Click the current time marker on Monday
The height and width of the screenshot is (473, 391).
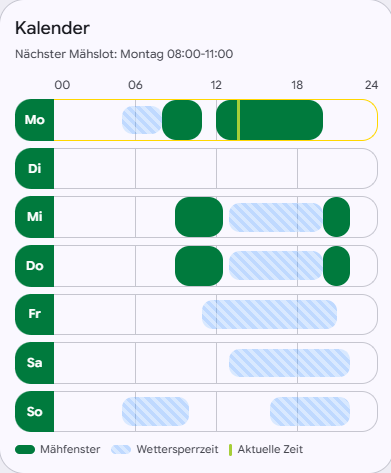[x=238, y=120]
